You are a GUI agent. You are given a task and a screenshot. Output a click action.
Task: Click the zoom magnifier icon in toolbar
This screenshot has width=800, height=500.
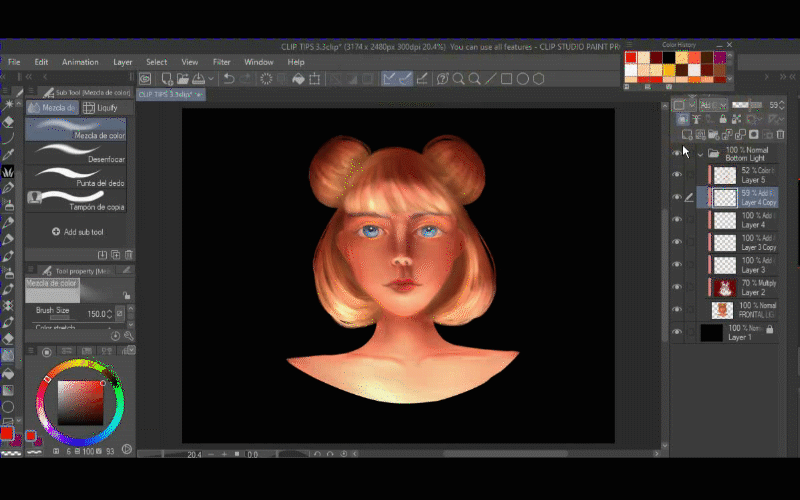pyautogui.click(x=459, y=79)
